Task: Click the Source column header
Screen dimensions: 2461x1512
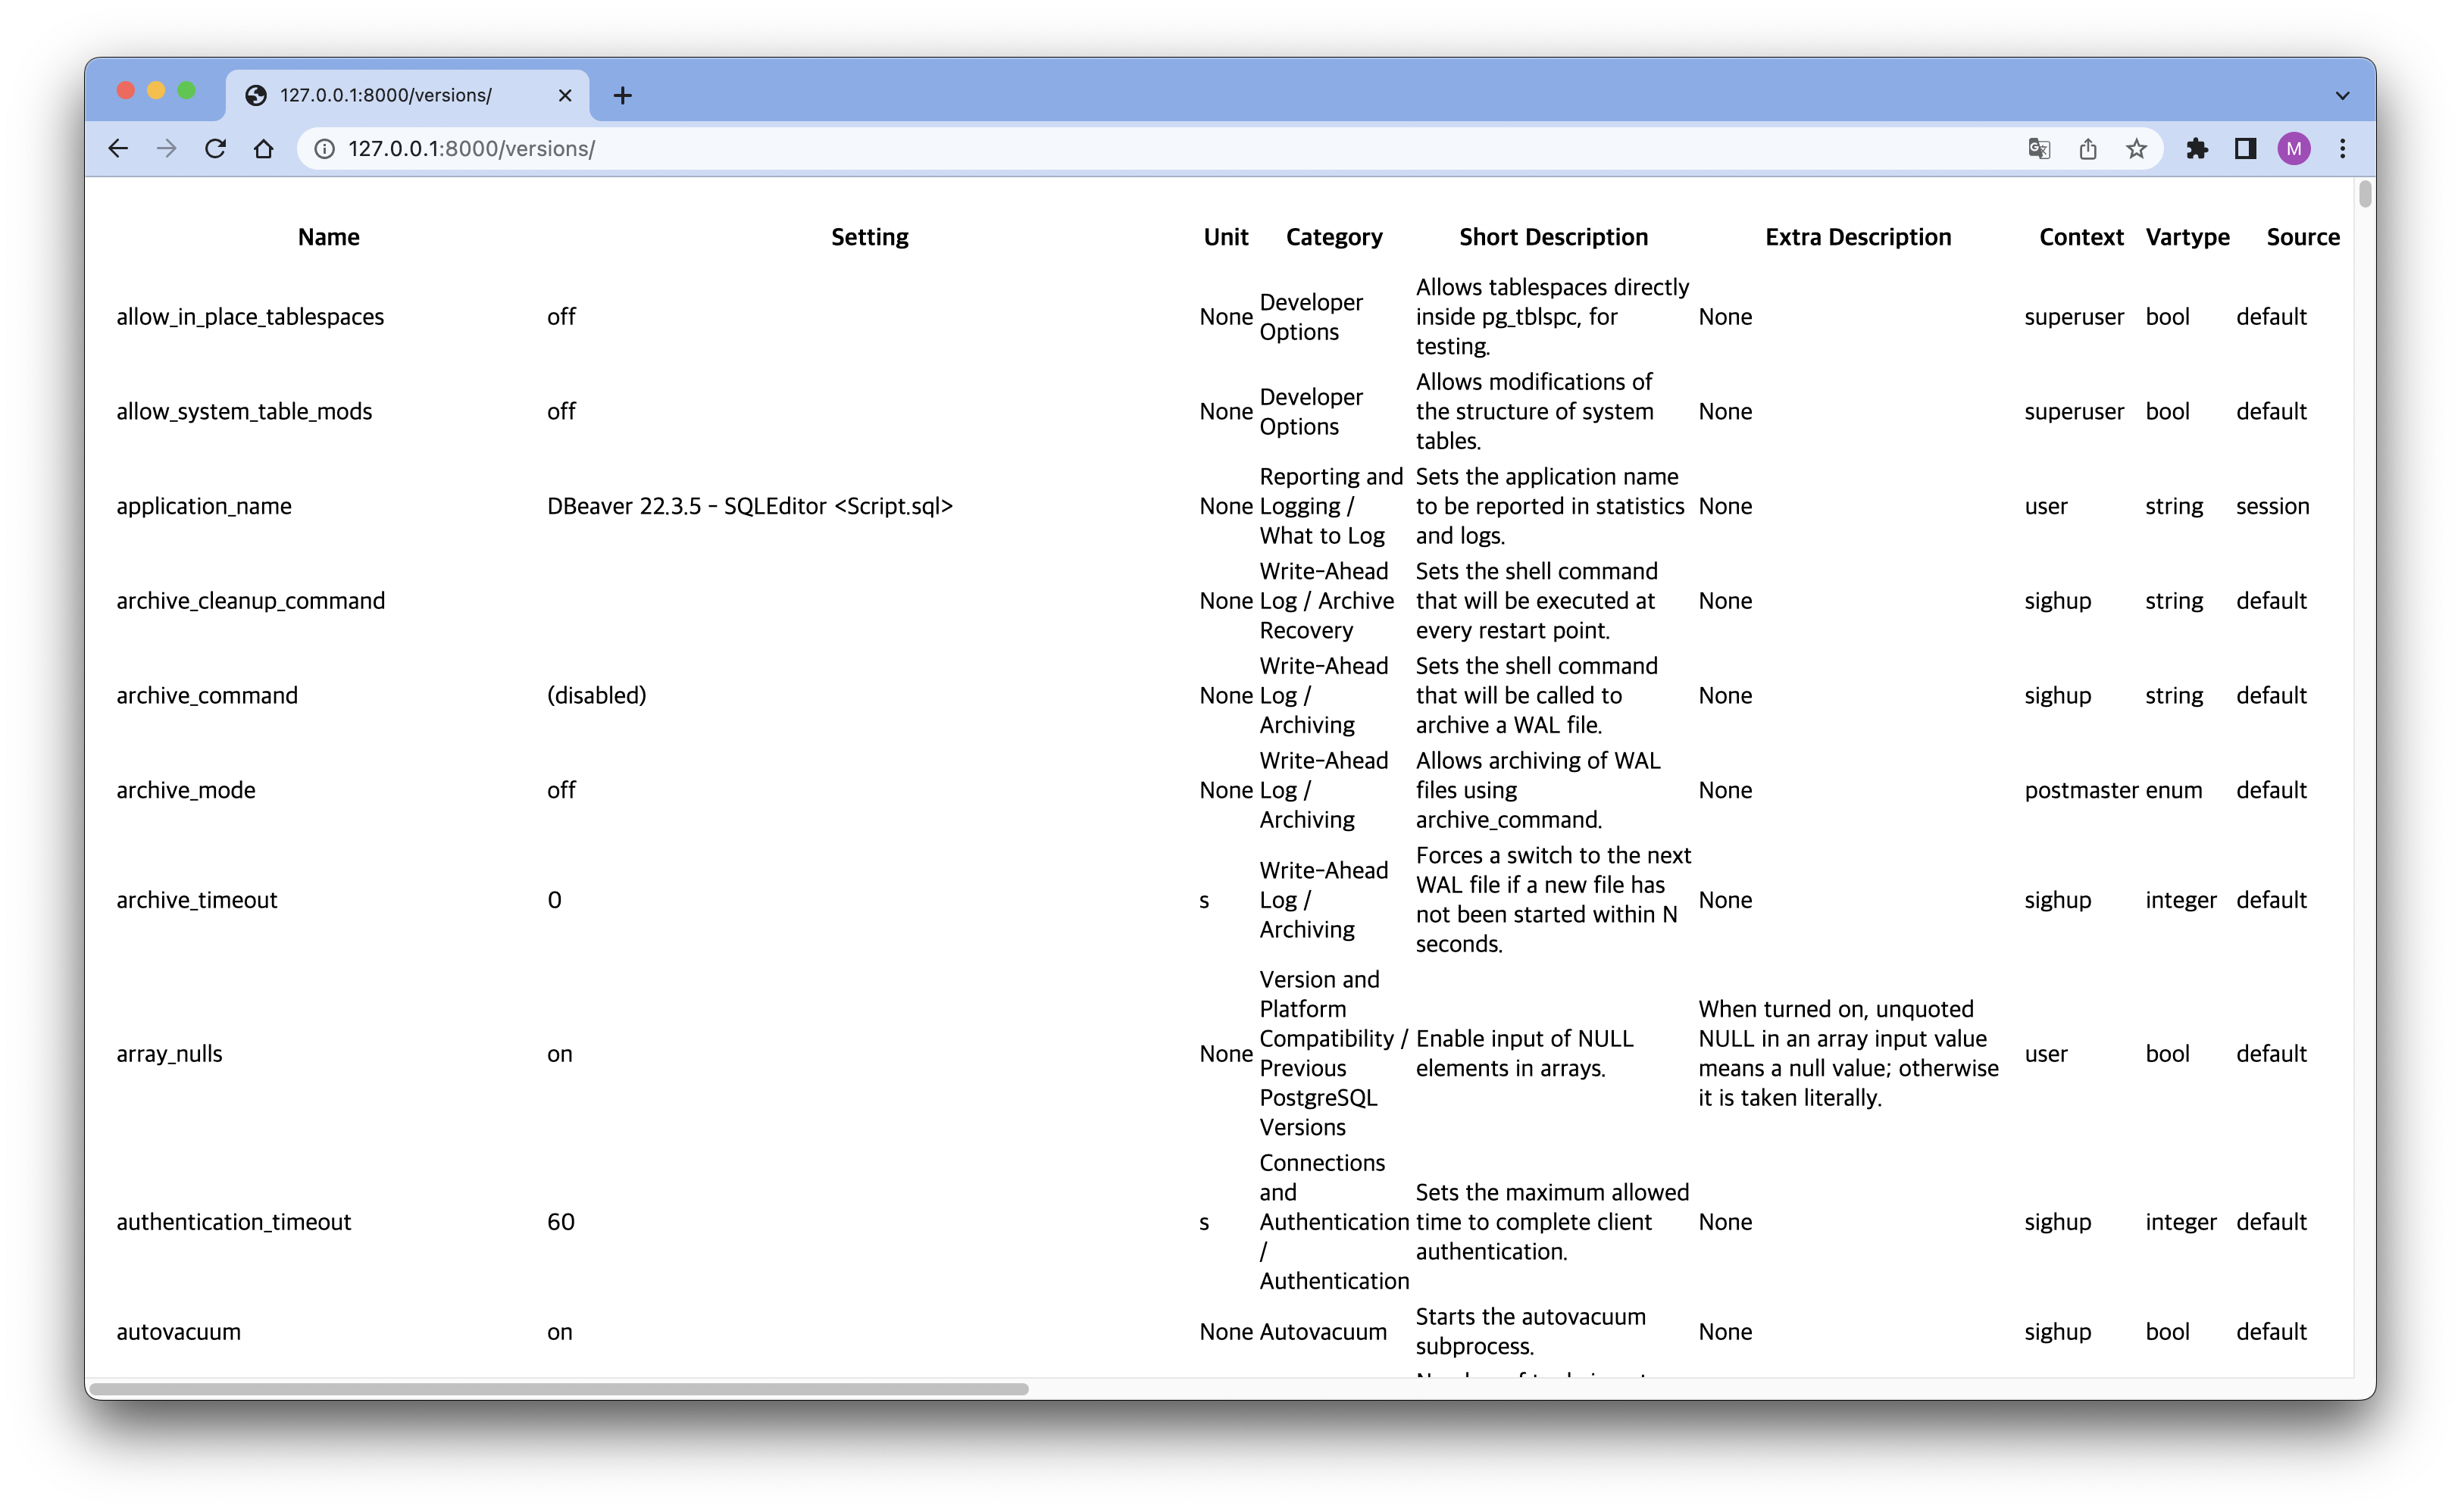Action: [2303, 237]
